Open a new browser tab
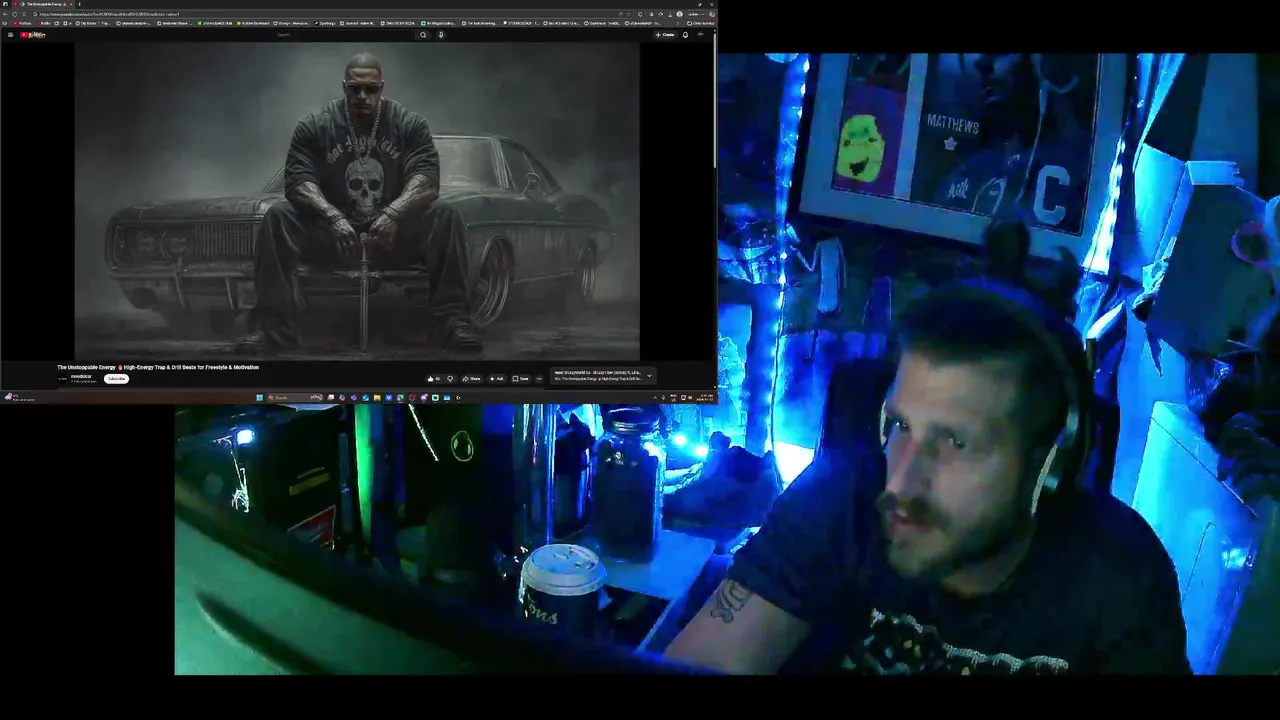 point(79,4)
